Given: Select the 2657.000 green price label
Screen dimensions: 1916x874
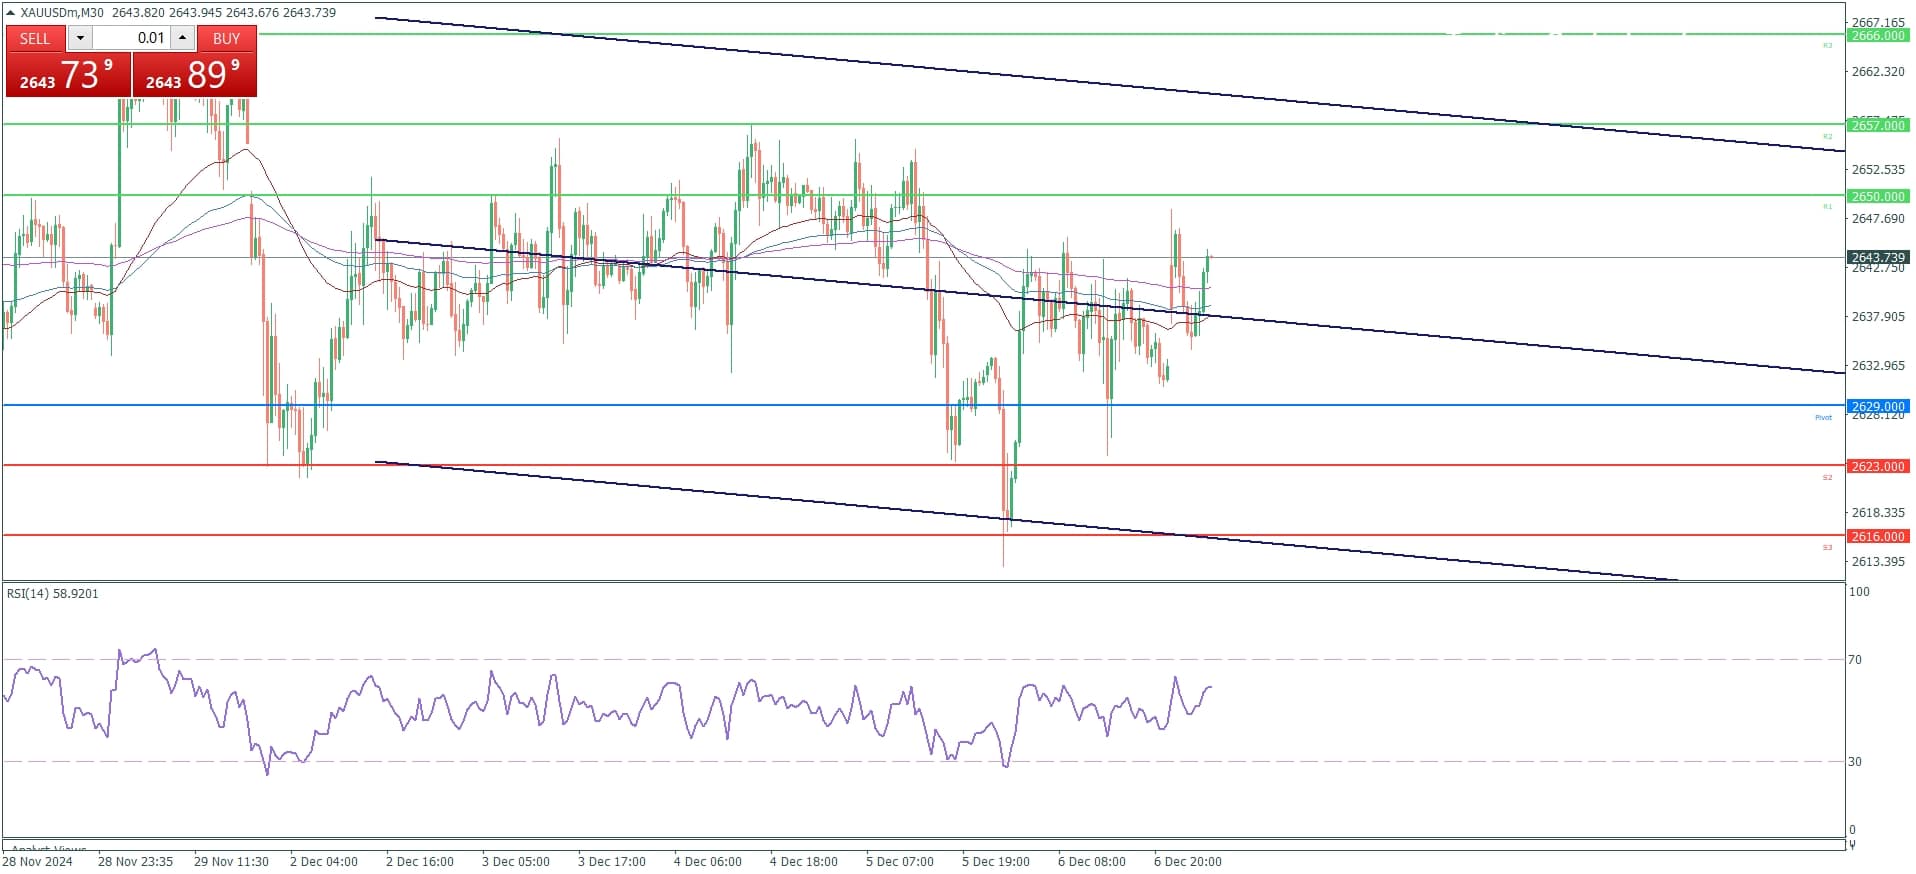Looking at the screenshot, I should click(x=1878, y=125).
